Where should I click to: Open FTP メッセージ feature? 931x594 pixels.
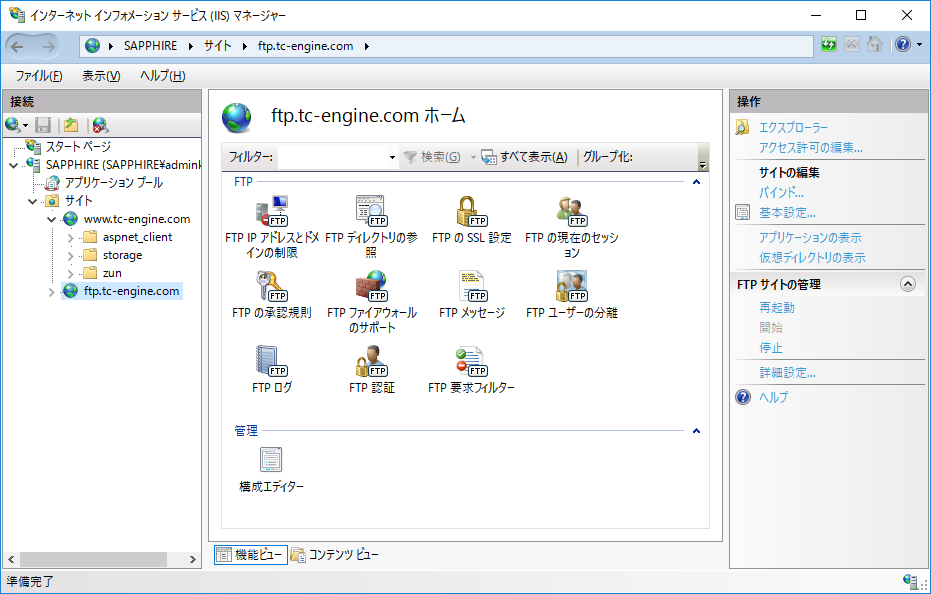tap(471, 295)
